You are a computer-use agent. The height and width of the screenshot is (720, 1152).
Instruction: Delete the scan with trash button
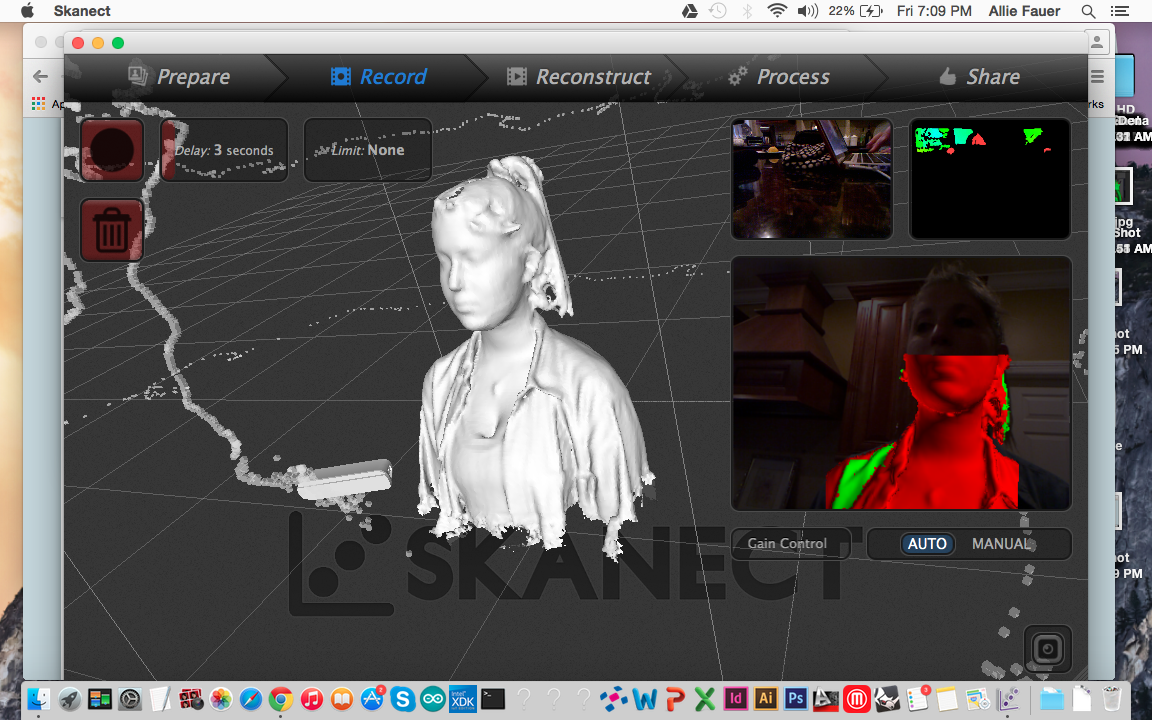112,230
